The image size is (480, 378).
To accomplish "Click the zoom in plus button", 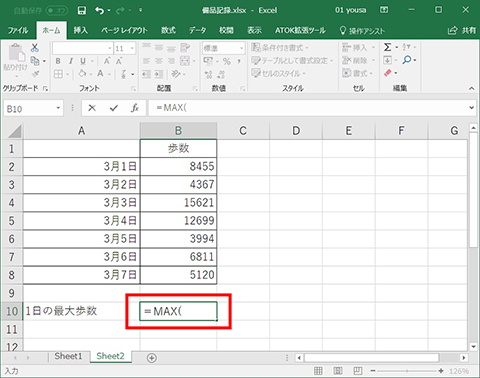I will tap(441, 371).
